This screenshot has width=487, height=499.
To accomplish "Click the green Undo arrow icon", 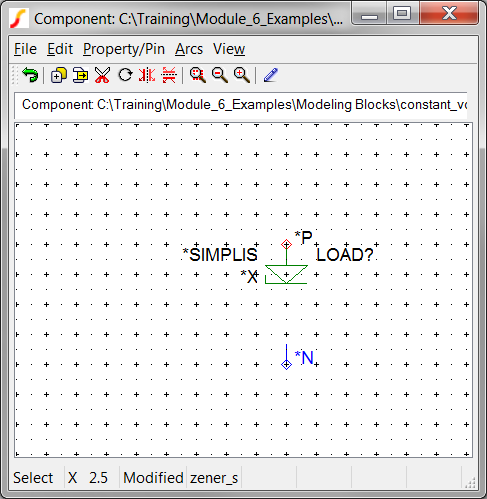I will click(x=30, y=75).
